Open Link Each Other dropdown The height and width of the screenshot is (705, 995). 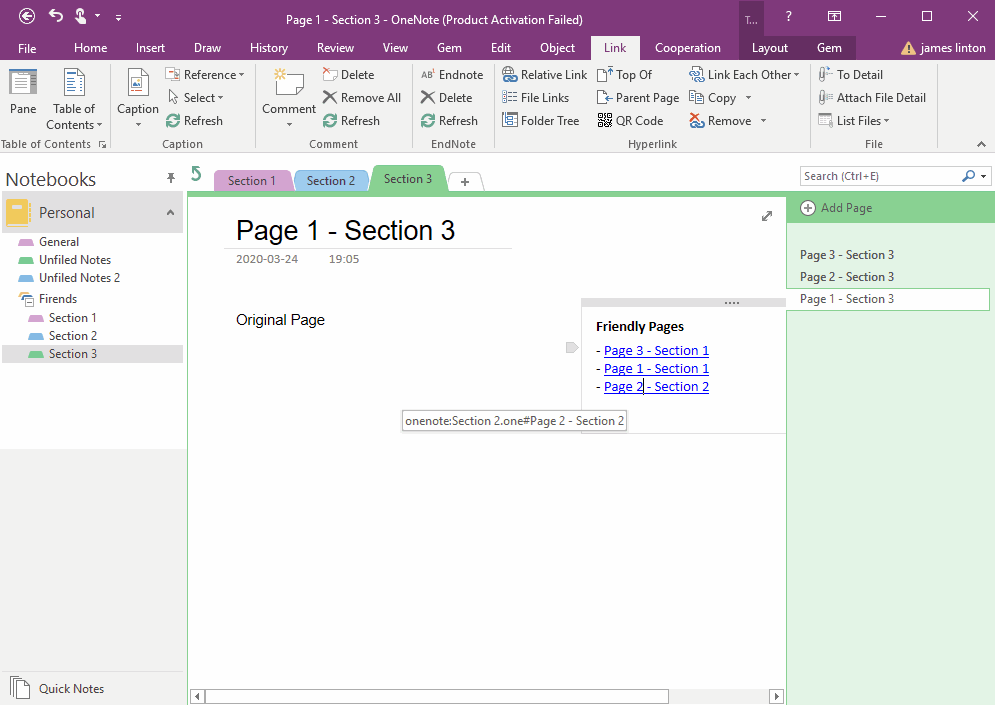pos(744,75)
